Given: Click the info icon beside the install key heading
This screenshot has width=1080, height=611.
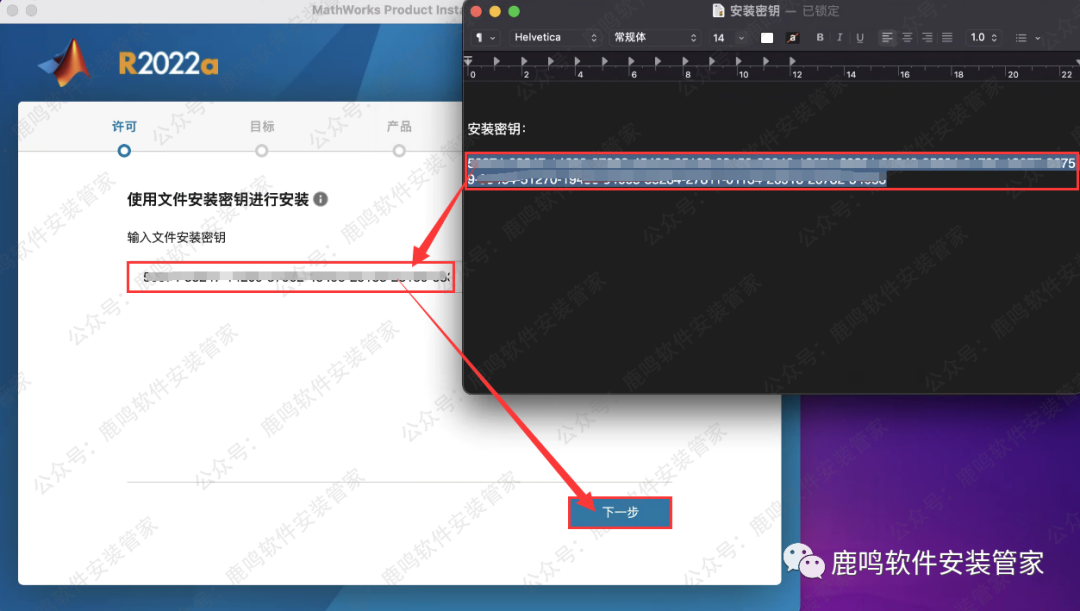Looking at the screenshot, I should click(x=320, y=199).
